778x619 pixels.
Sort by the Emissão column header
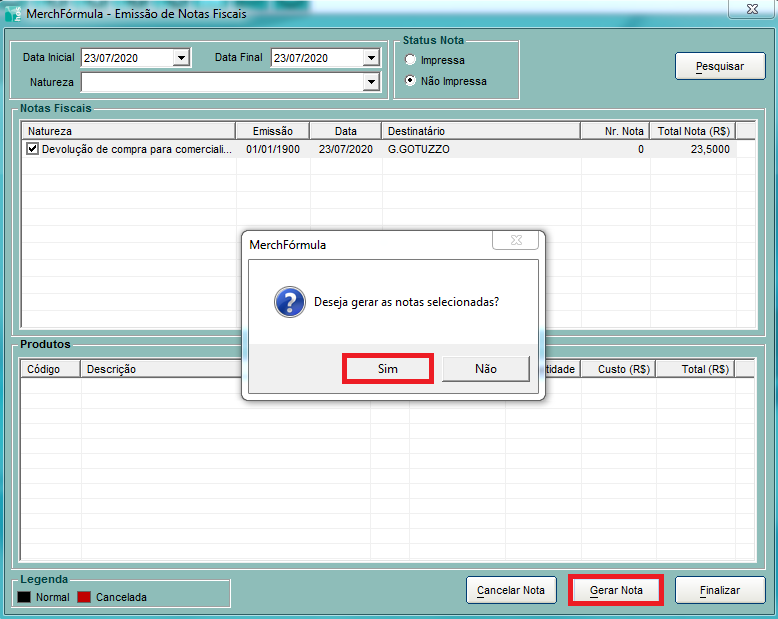272,131
